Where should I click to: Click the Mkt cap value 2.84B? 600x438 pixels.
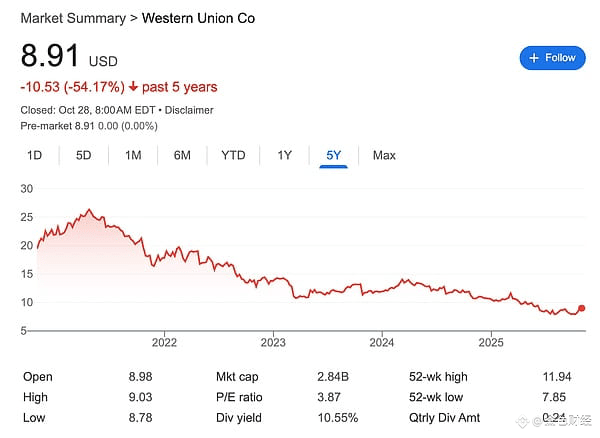click(340, 377)
